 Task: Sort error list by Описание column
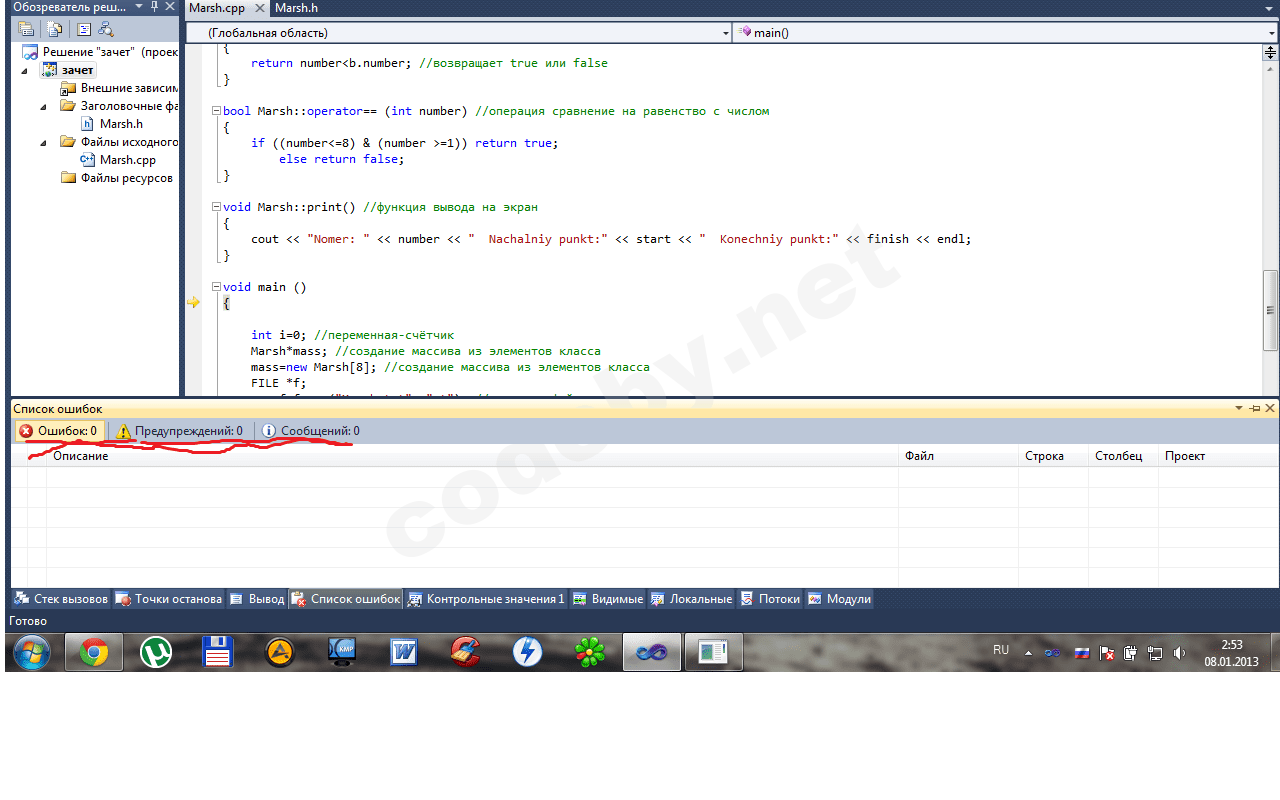pyautogui.click(x=472, y=456)
